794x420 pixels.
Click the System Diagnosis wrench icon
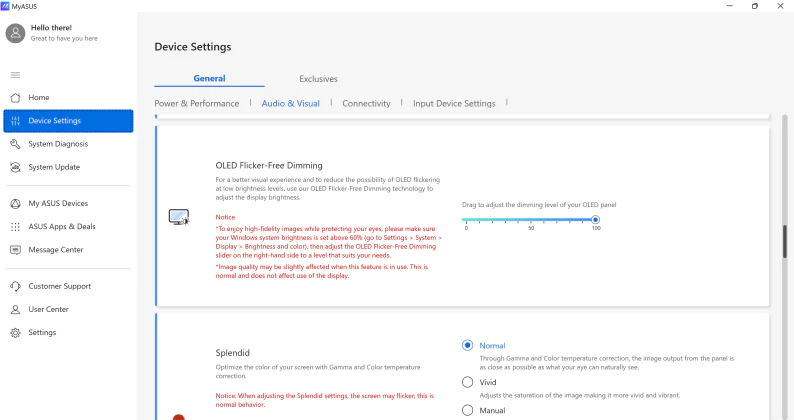tap(16, 144)
